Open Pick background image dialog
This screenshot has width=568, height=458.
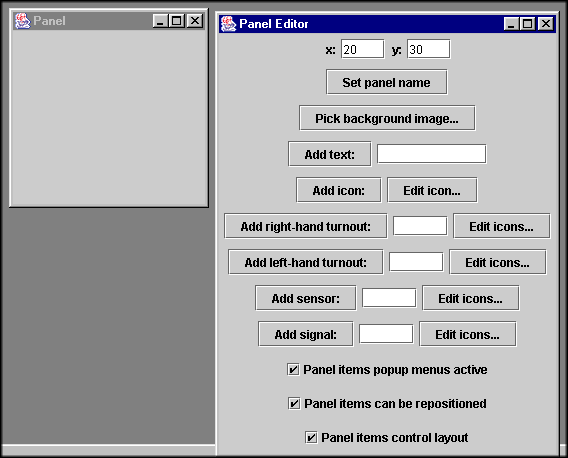387,118
